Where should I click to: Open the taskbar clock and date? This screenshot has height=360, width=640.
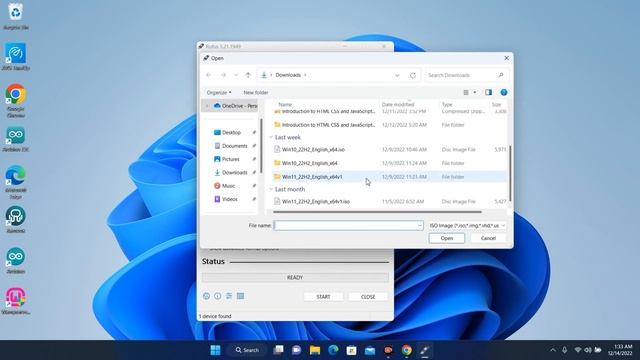pos(620,350)
